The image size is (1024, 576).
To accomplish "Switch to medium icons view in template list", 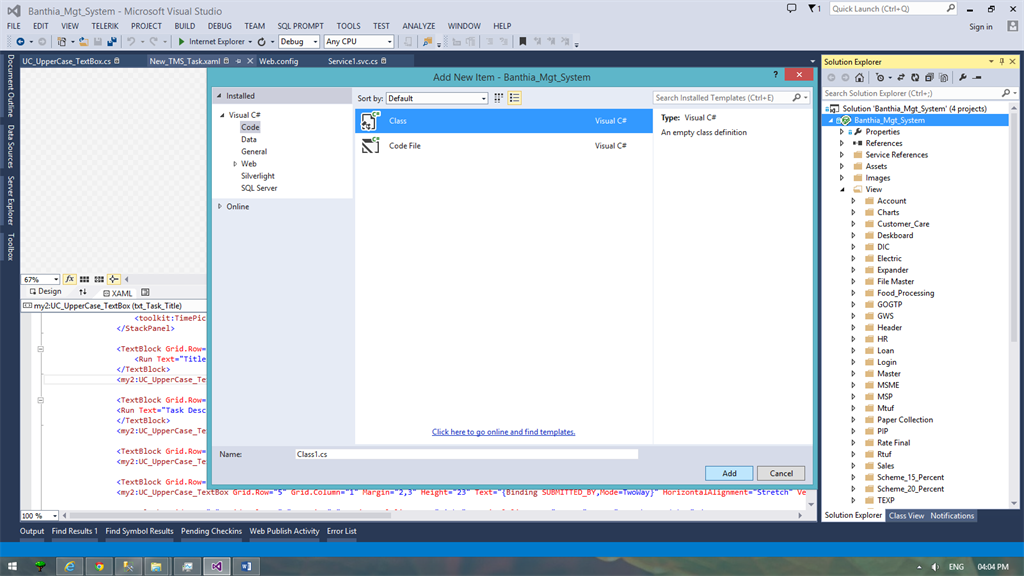I will pyautogui.click(x=498, y=97).
